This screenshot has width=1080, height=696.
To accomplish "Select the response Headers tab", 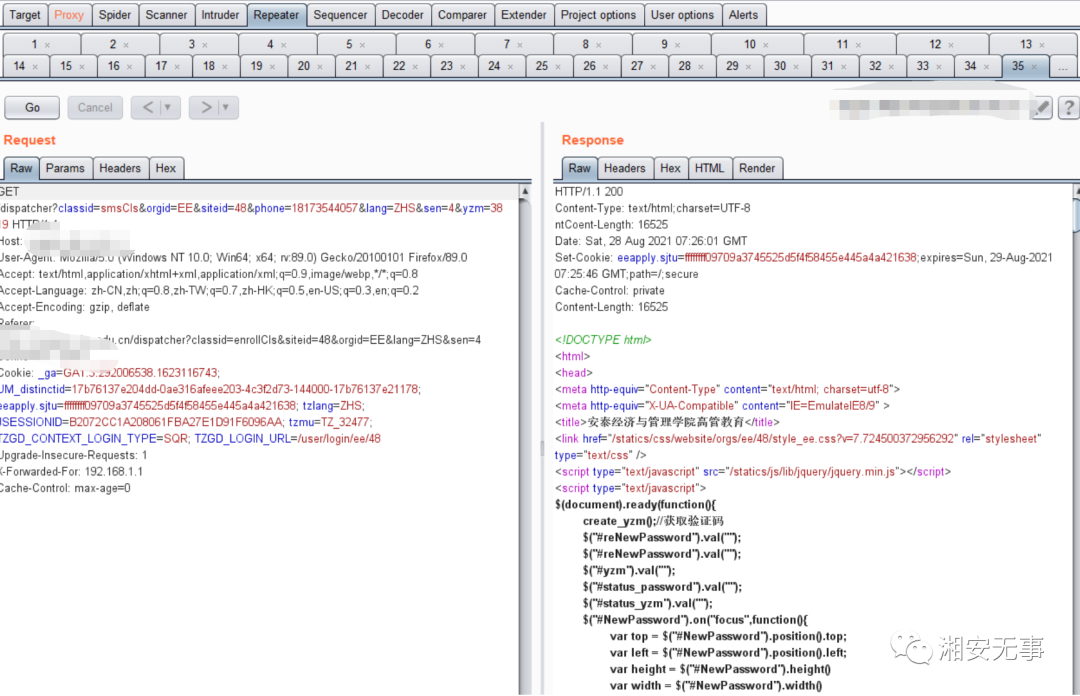I will [625, 168].
